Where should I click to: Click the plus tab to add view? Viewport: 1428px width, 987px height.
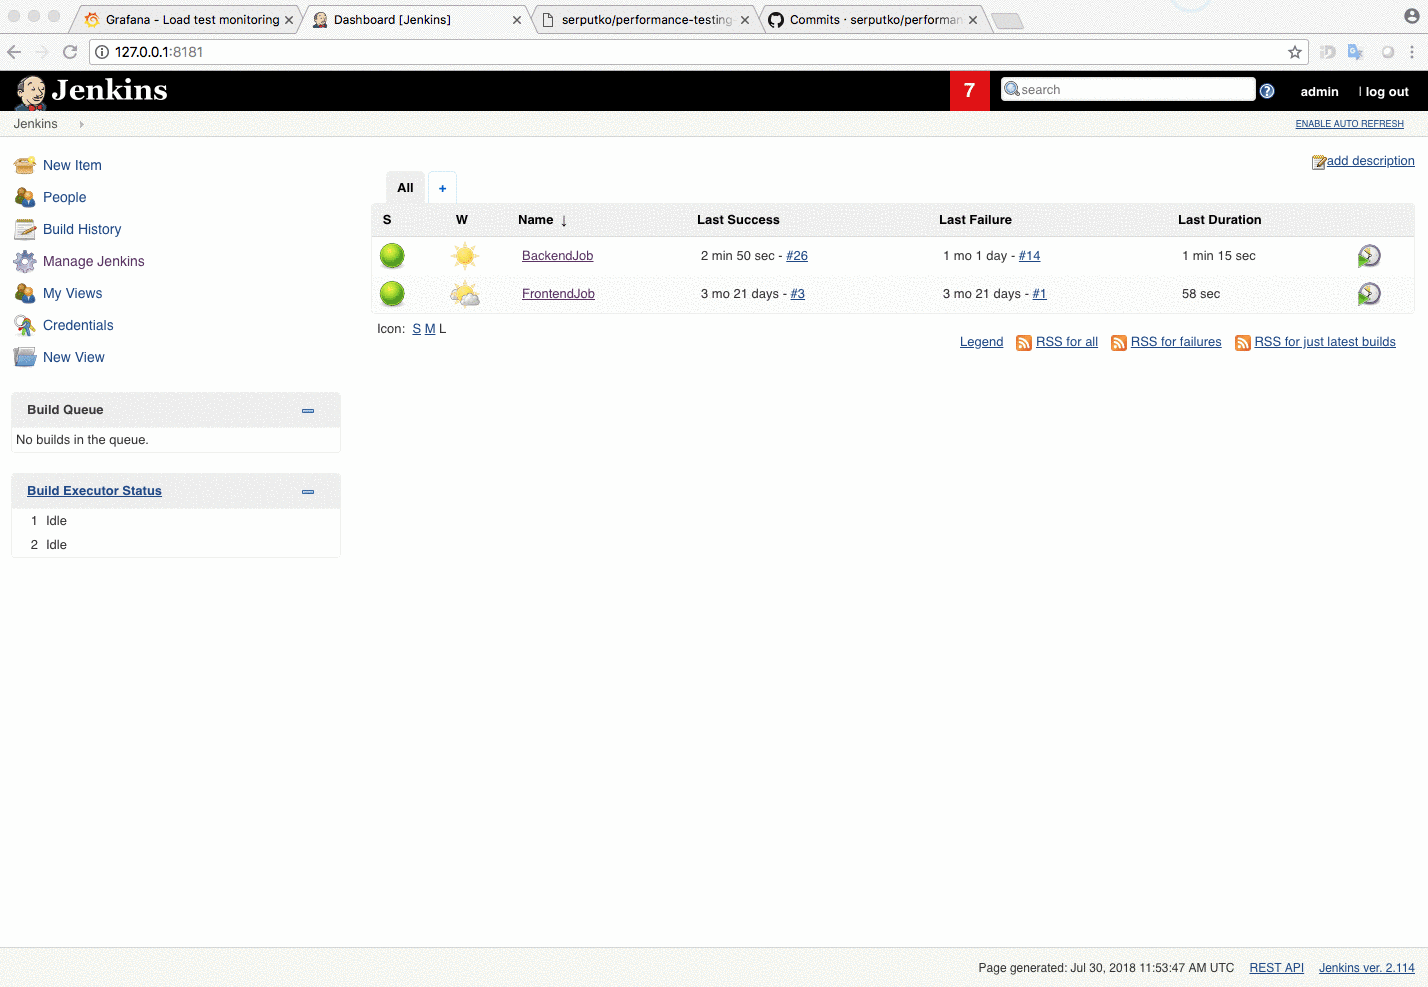tap(442, 188)
